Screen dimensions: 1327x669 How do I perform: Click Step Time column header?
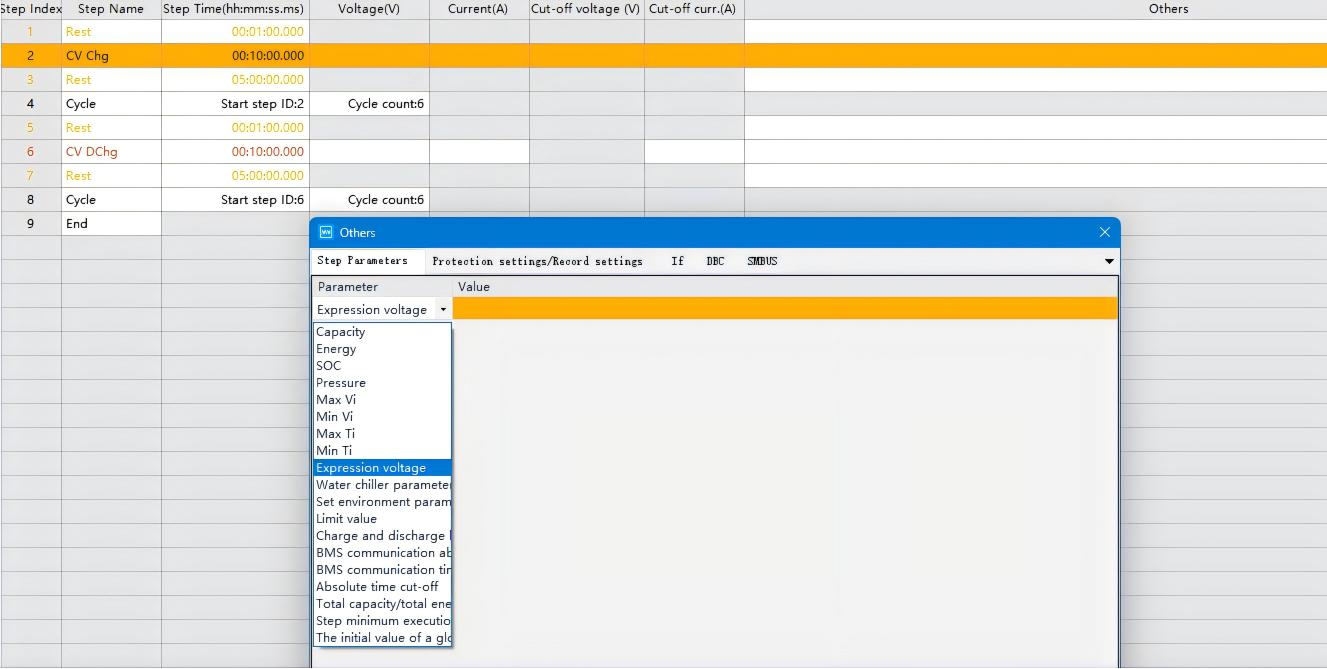coord(235,9)
